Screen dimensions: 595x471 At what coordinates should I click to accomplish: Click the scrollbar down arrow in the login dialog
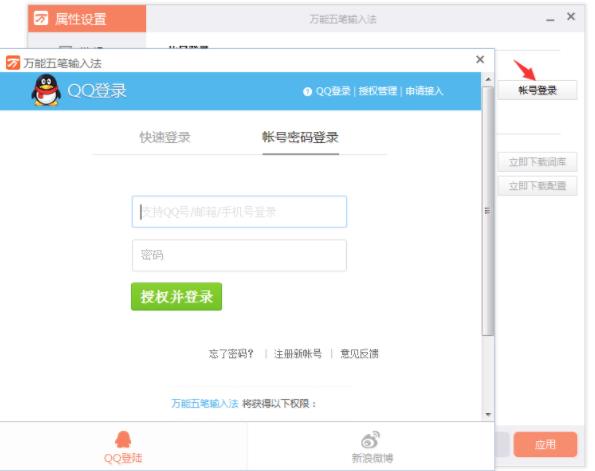point(488,414)
